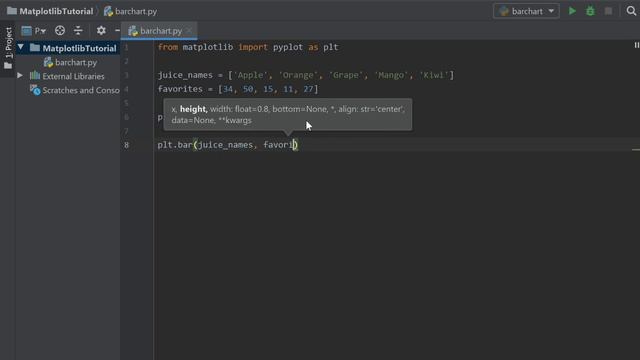Click the height parameter in tooltip

click(x=193, y=109)
